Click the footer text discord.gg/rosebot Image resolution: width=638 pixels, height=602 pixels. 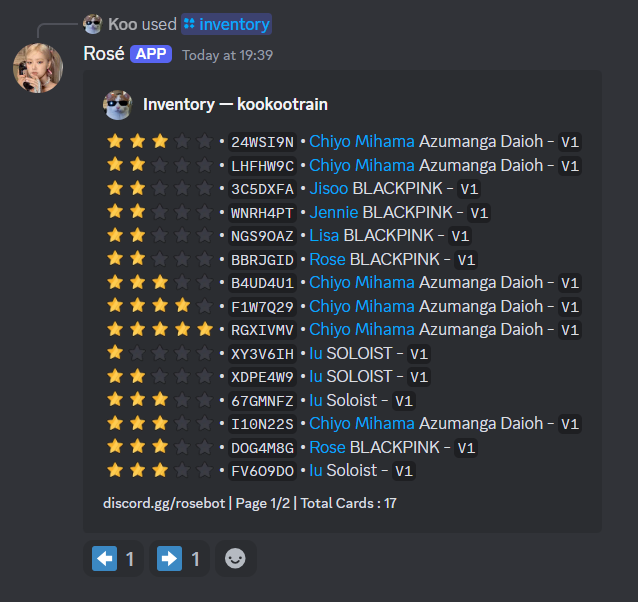(164, 504)
